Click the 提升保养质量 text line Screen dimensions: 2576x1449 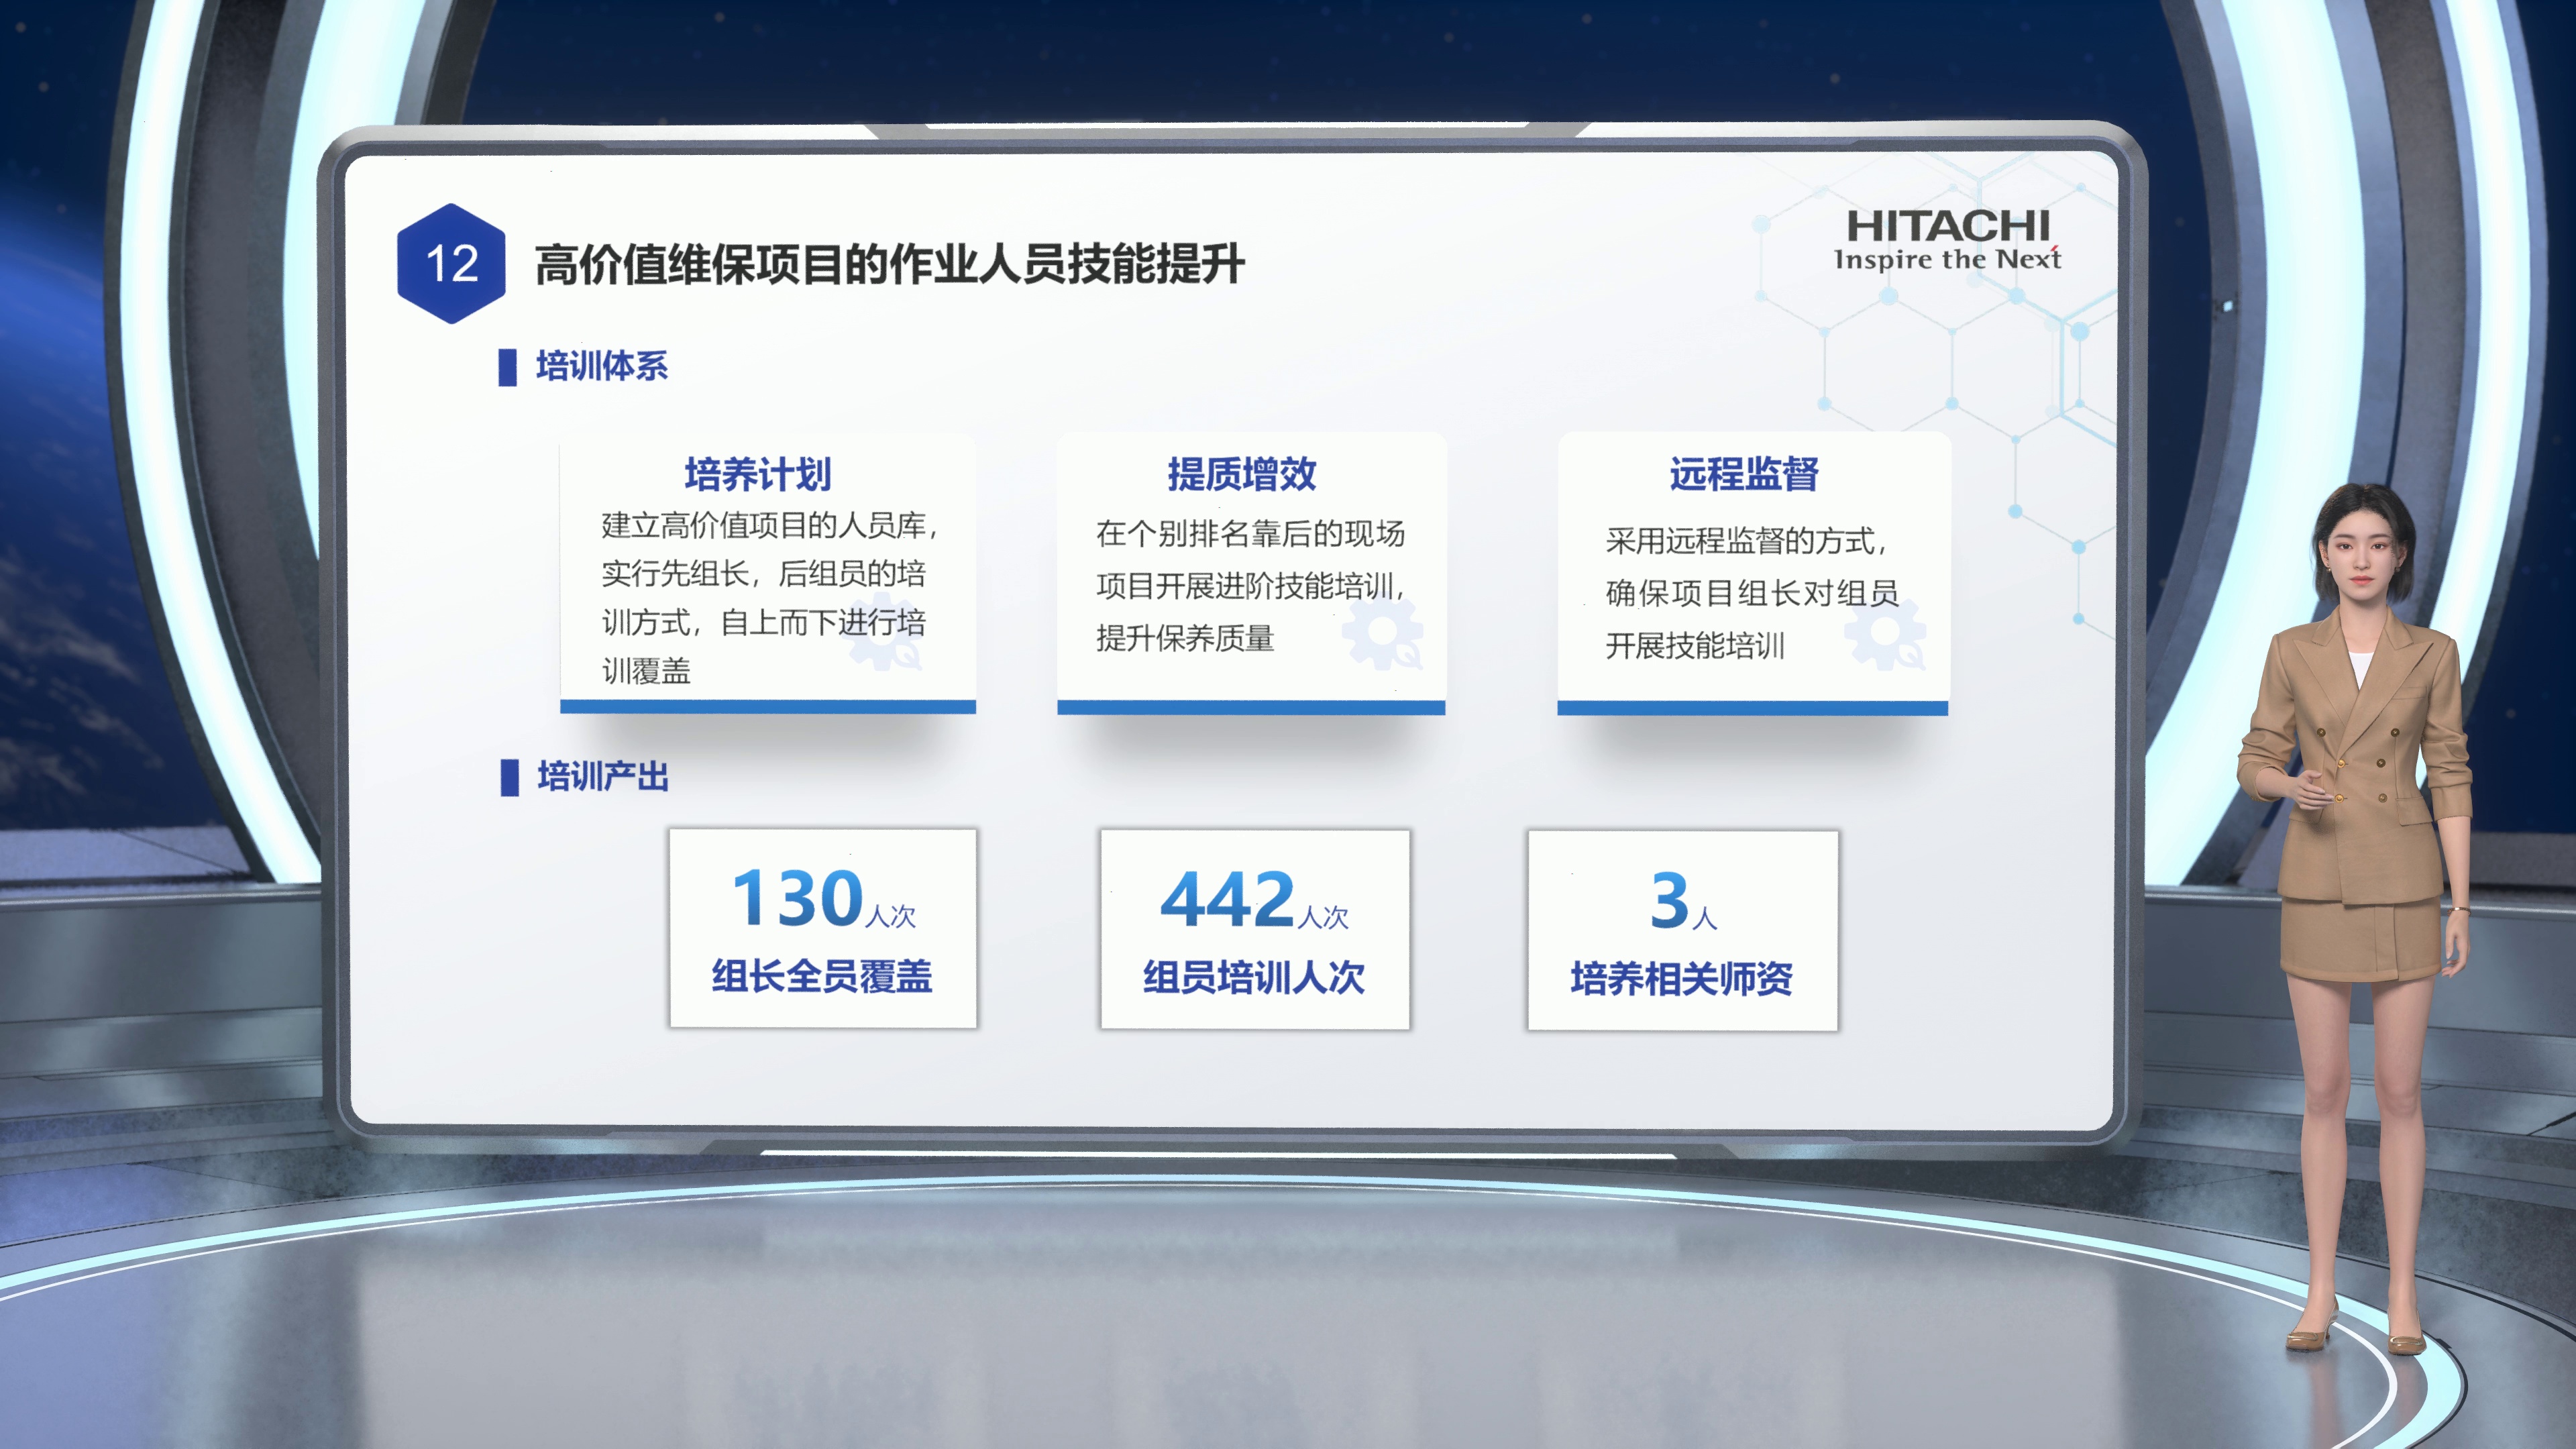pyautogui.click(x=1185, y=638)
